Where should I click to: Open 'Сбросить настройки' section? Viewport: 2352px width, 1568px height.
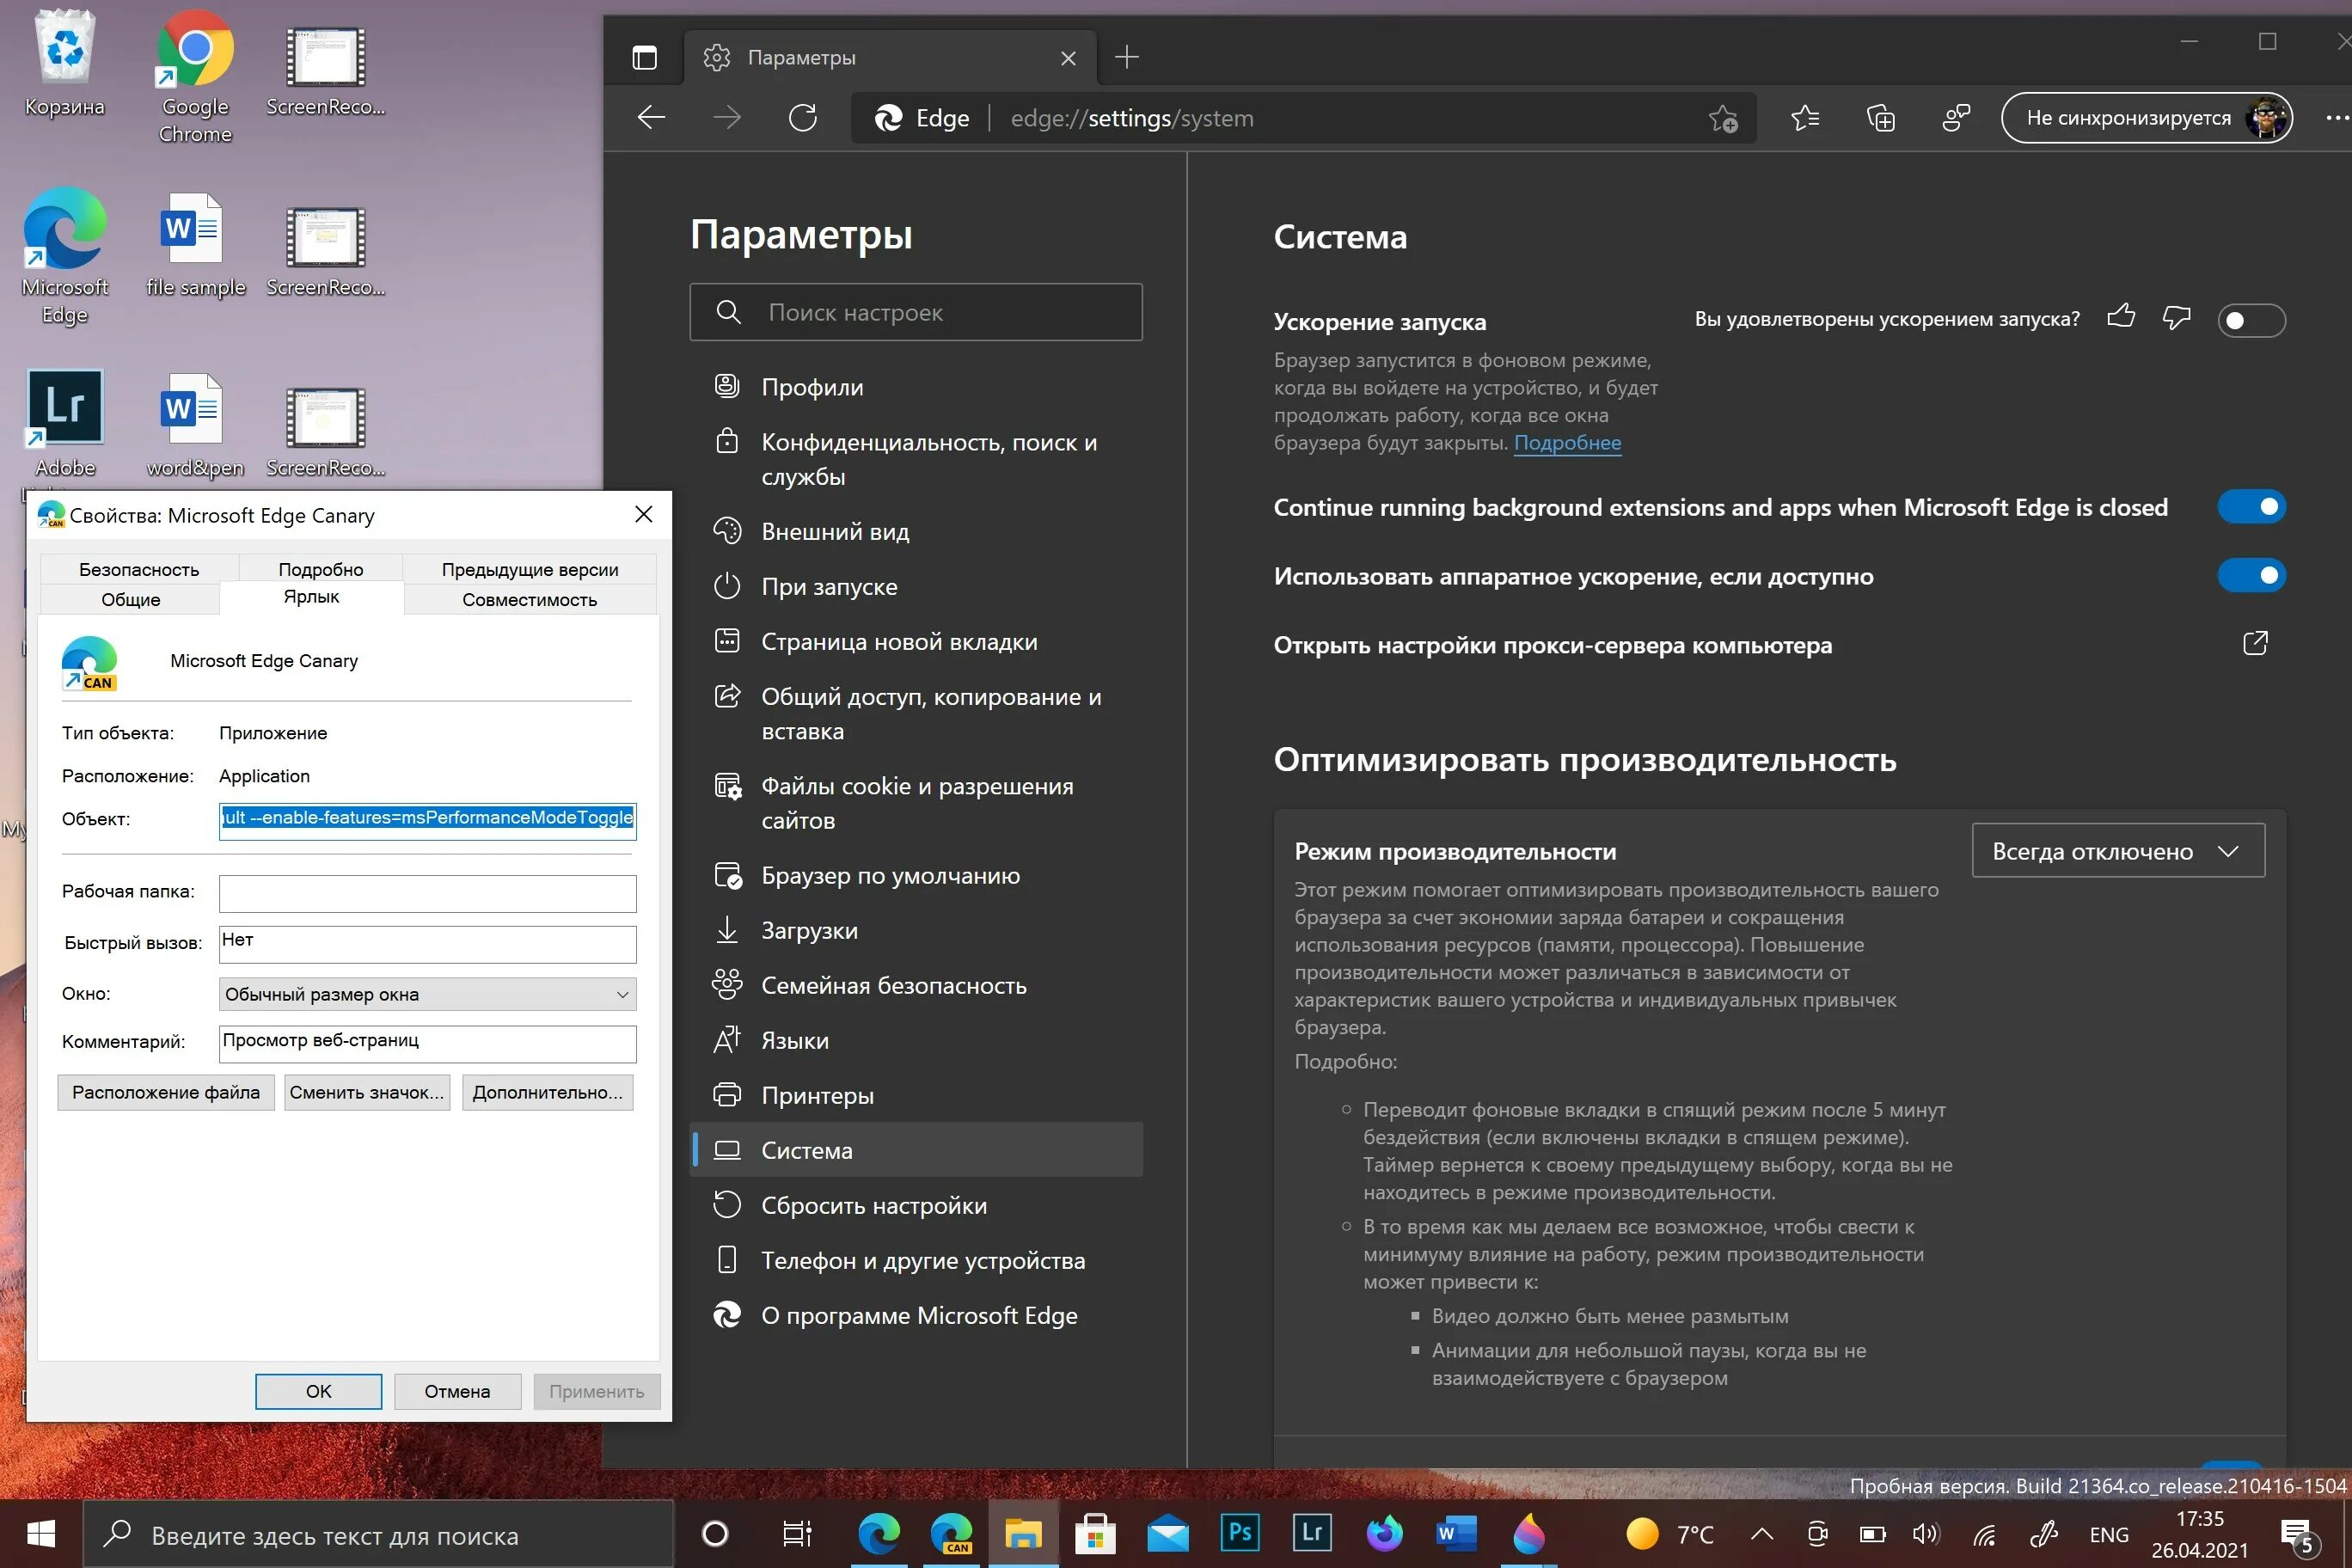click(x=916, y=1205)
